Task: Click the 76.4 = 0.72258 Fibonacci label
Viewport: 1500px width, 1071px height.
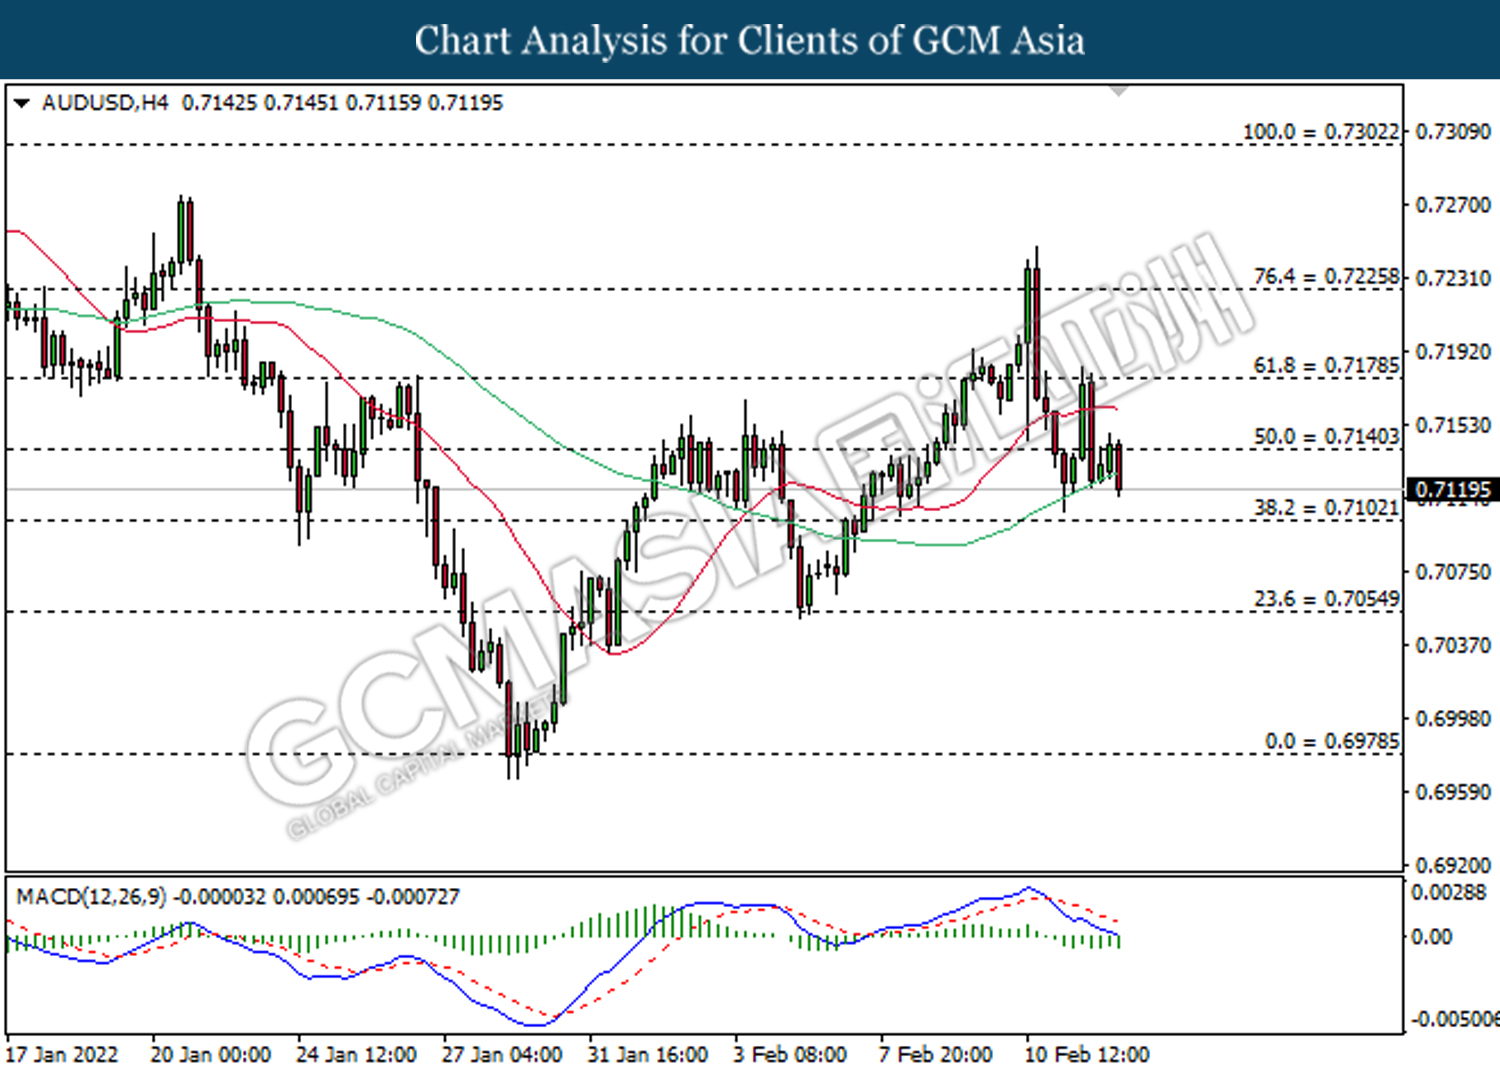Action: [1326, 276]
